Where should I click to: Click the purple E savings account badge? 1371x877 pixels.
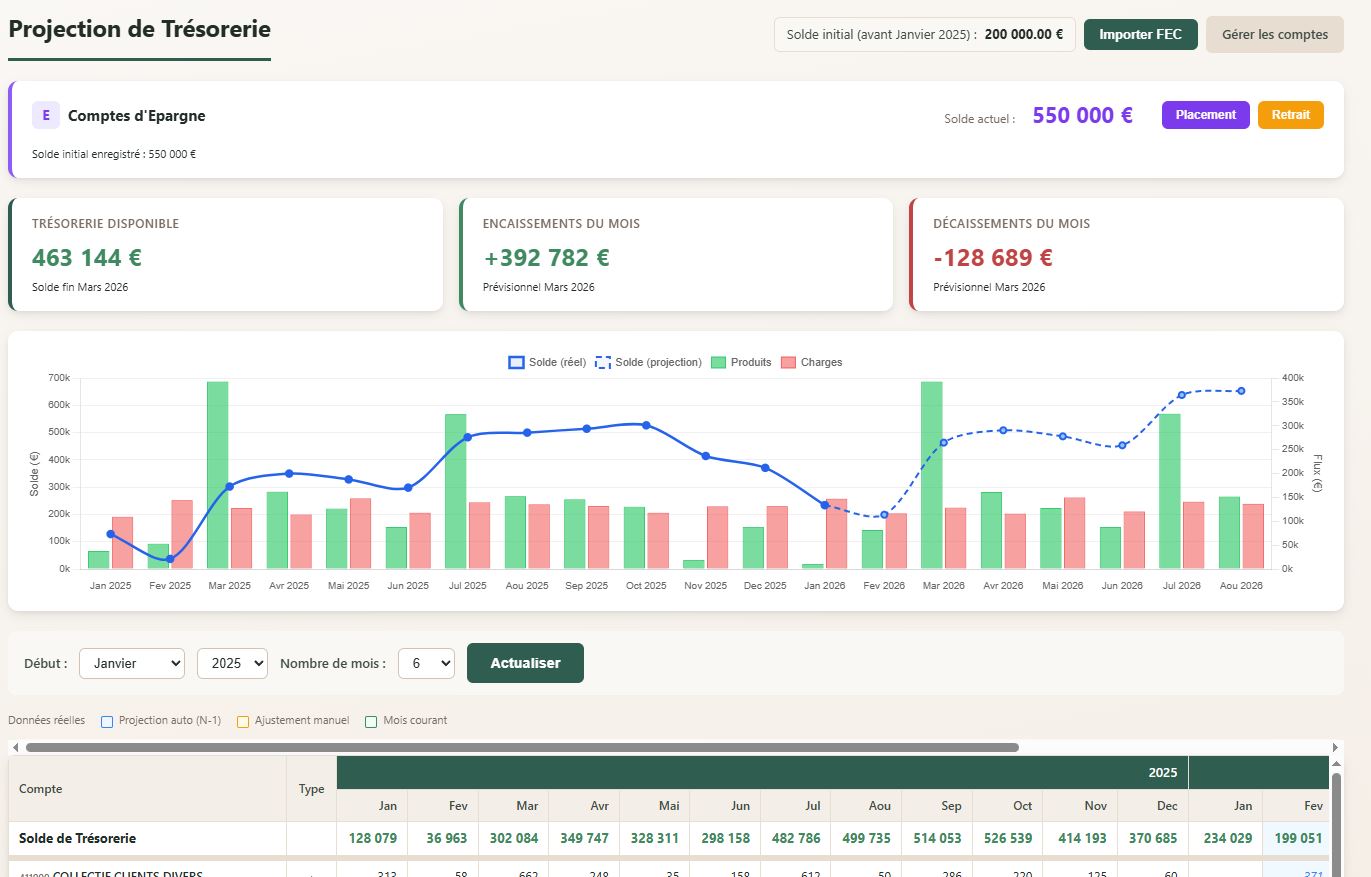pos(45,116)
